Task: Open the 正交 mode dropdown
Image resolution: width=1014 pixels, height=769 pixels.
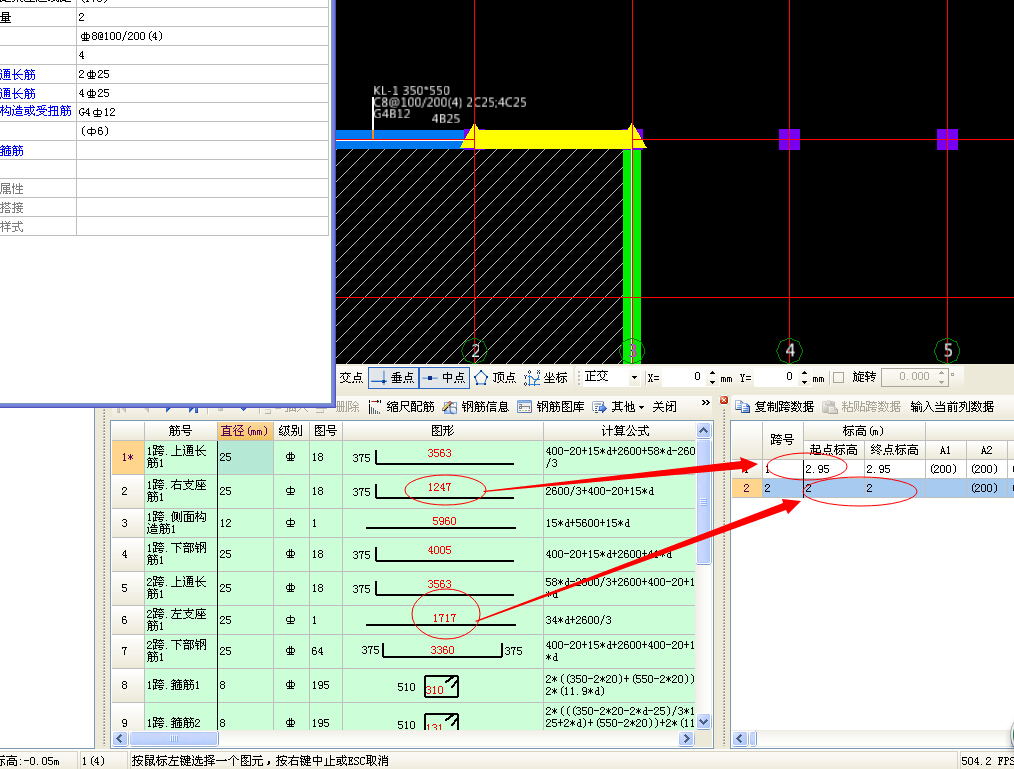Action: (x=634, y=378)
